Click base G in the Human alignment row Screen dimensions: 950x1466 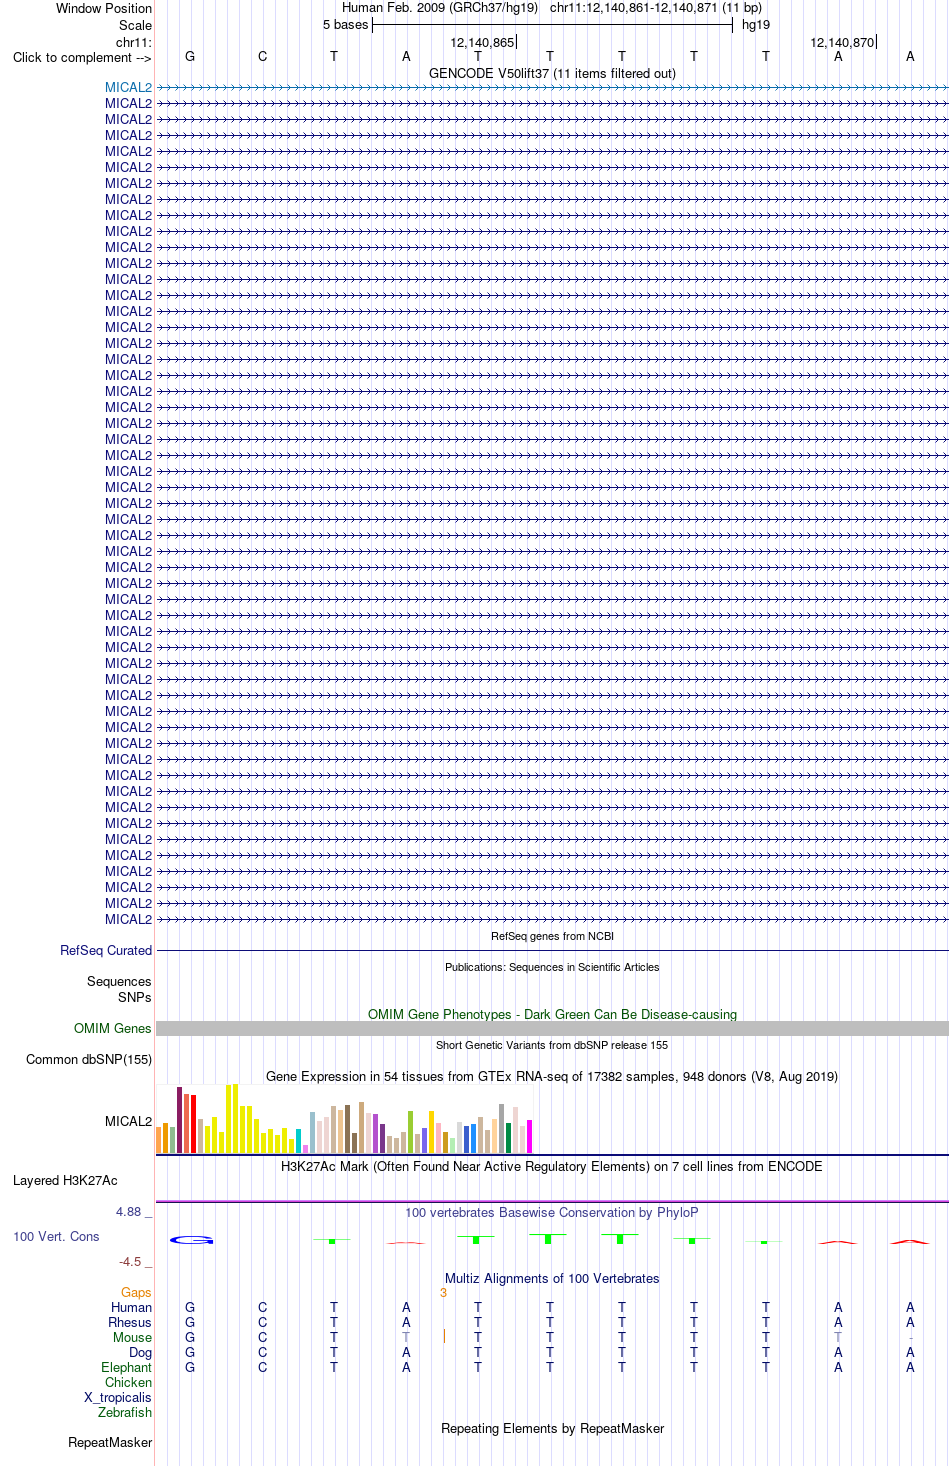(190, 1307)
